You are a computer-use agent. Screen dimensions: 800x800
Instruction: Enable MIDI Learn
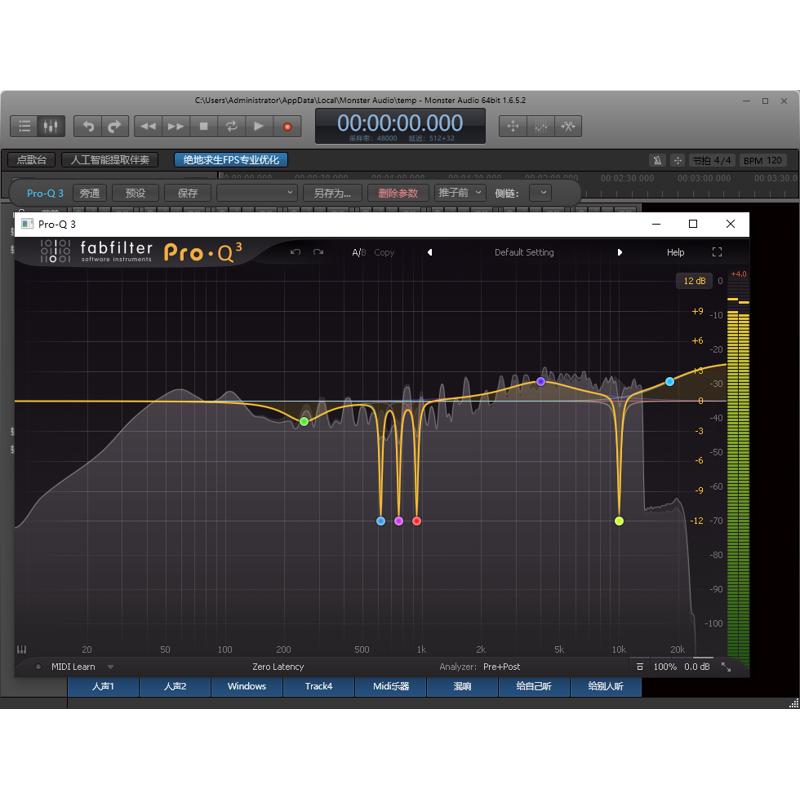tap(73, 666)
